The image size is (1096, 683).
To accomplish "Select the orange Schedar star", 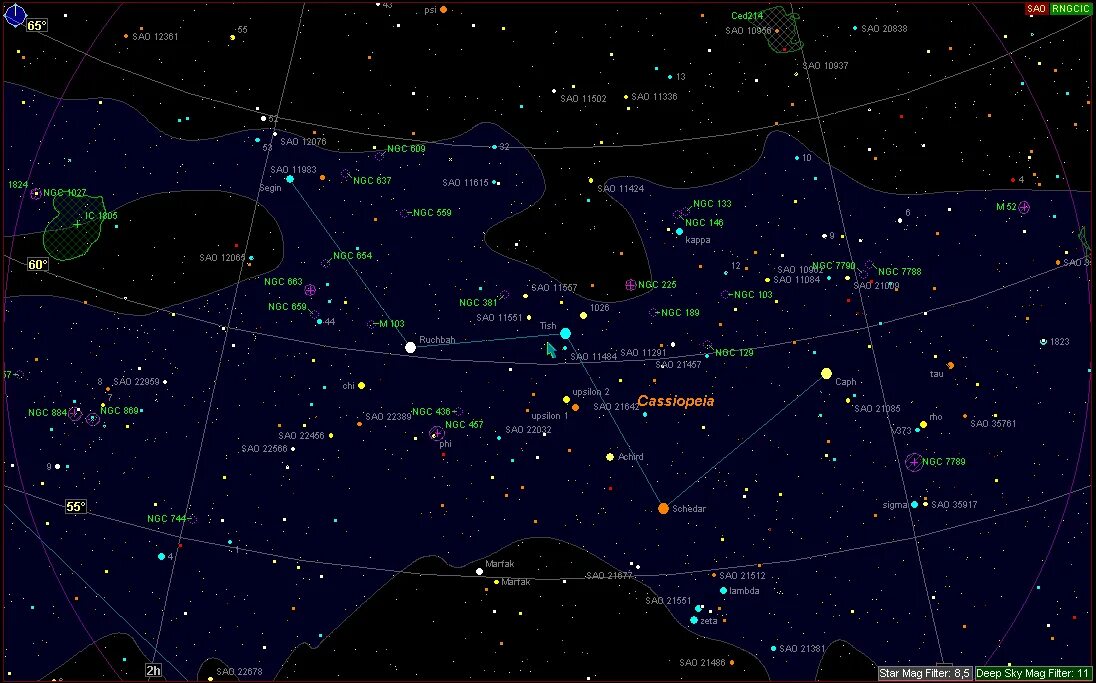I will coord(663,508).
